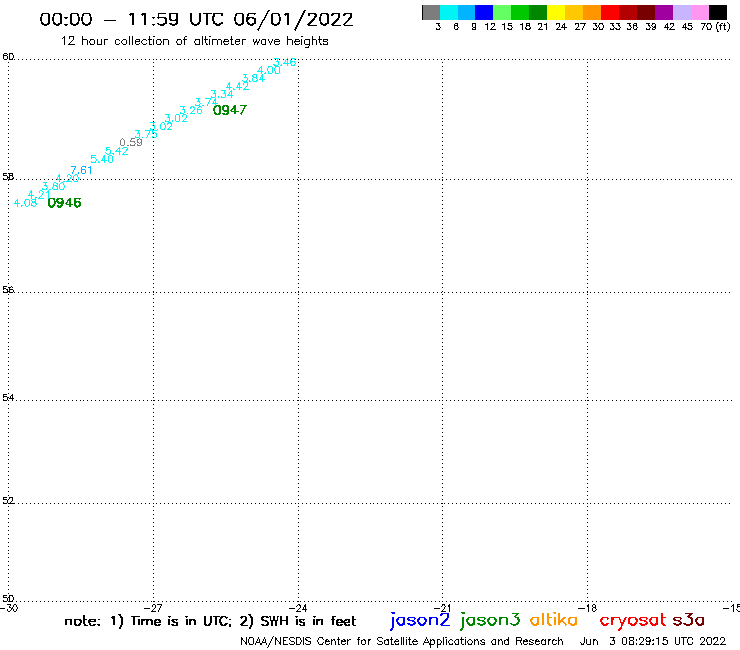
Task: Click the dark blue swatch in the legend
Action: [x=484, y=12]
